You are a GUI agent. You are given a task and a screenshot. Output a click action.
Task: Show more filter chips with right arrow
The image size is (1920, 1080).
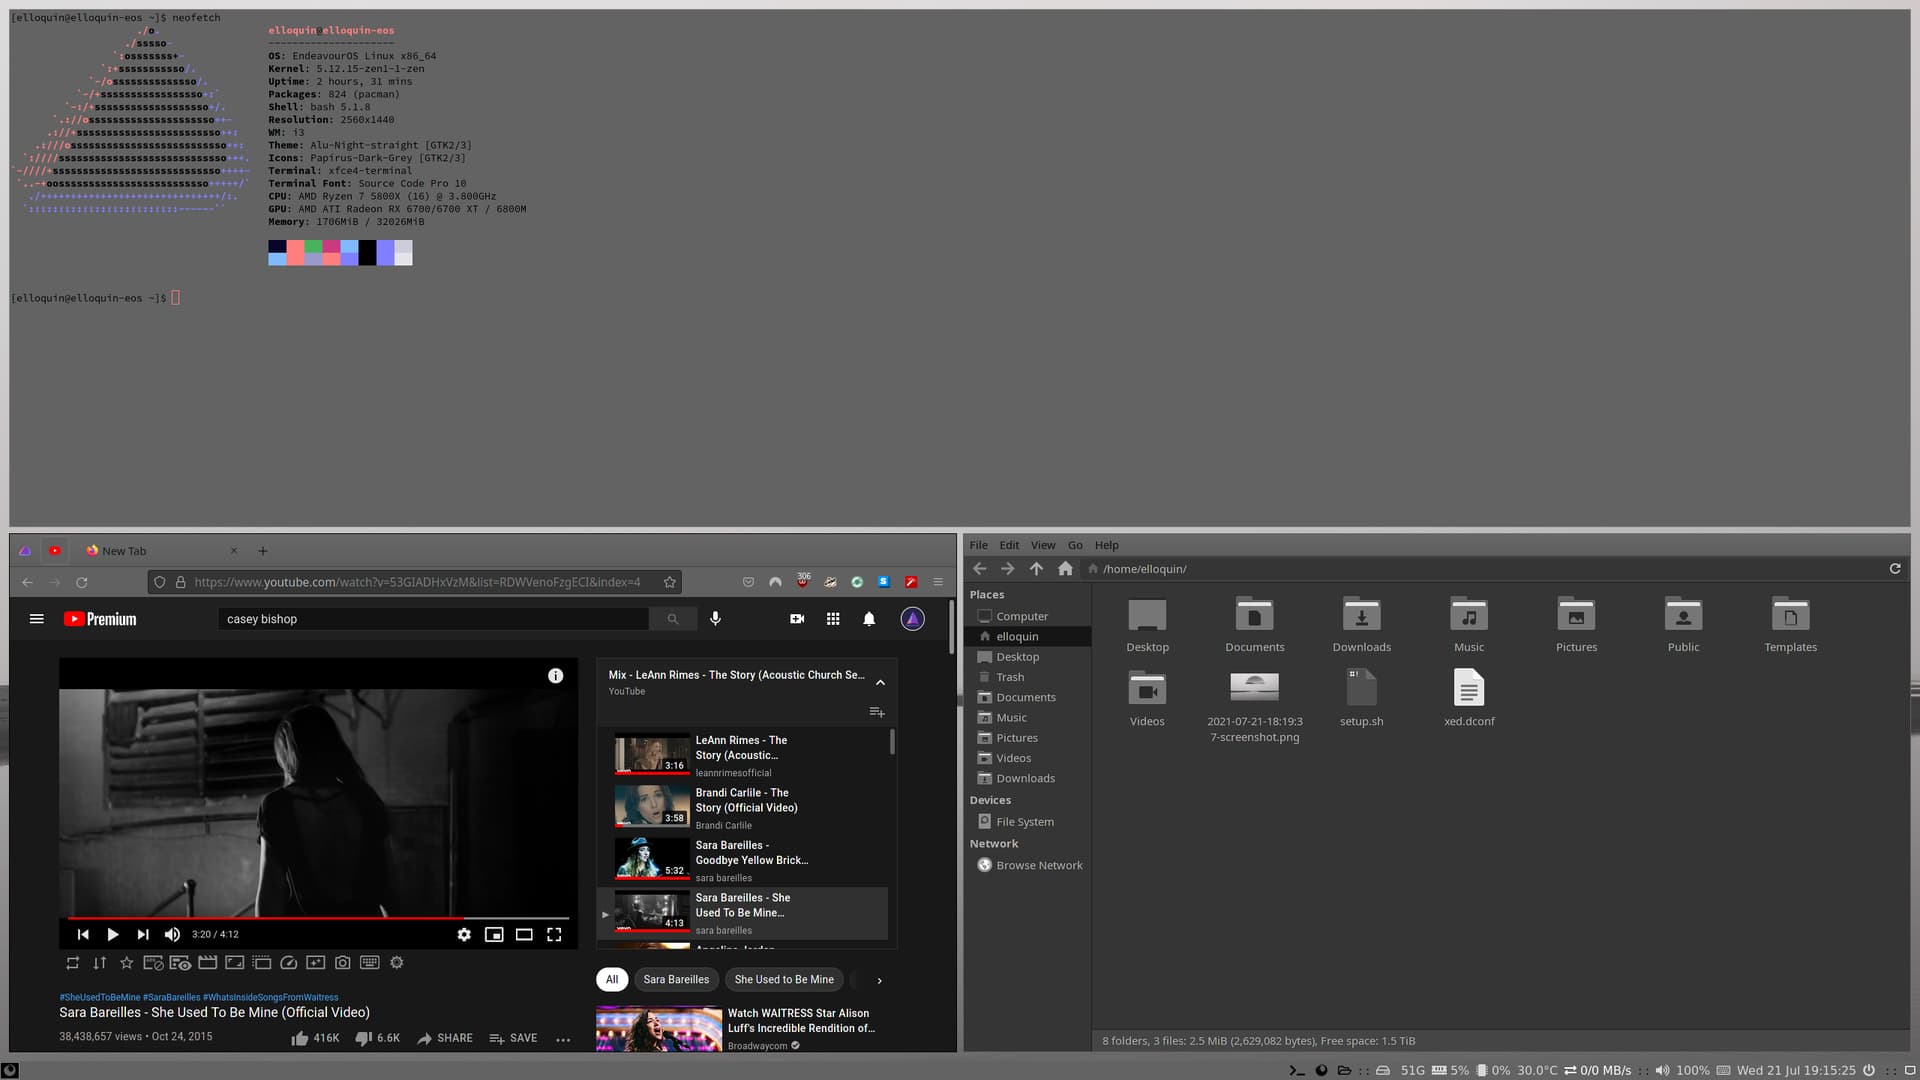click(x=879, y=981)
